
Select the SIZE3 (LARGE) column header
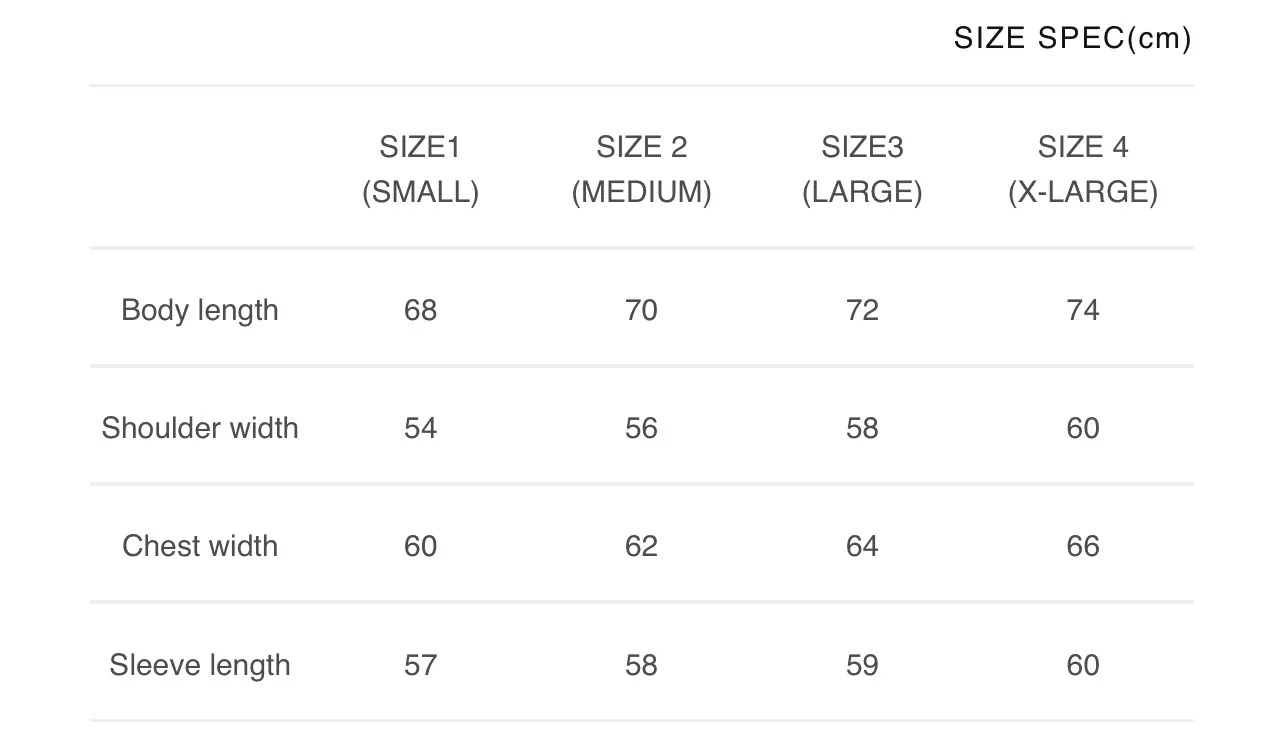click(862, 169)
